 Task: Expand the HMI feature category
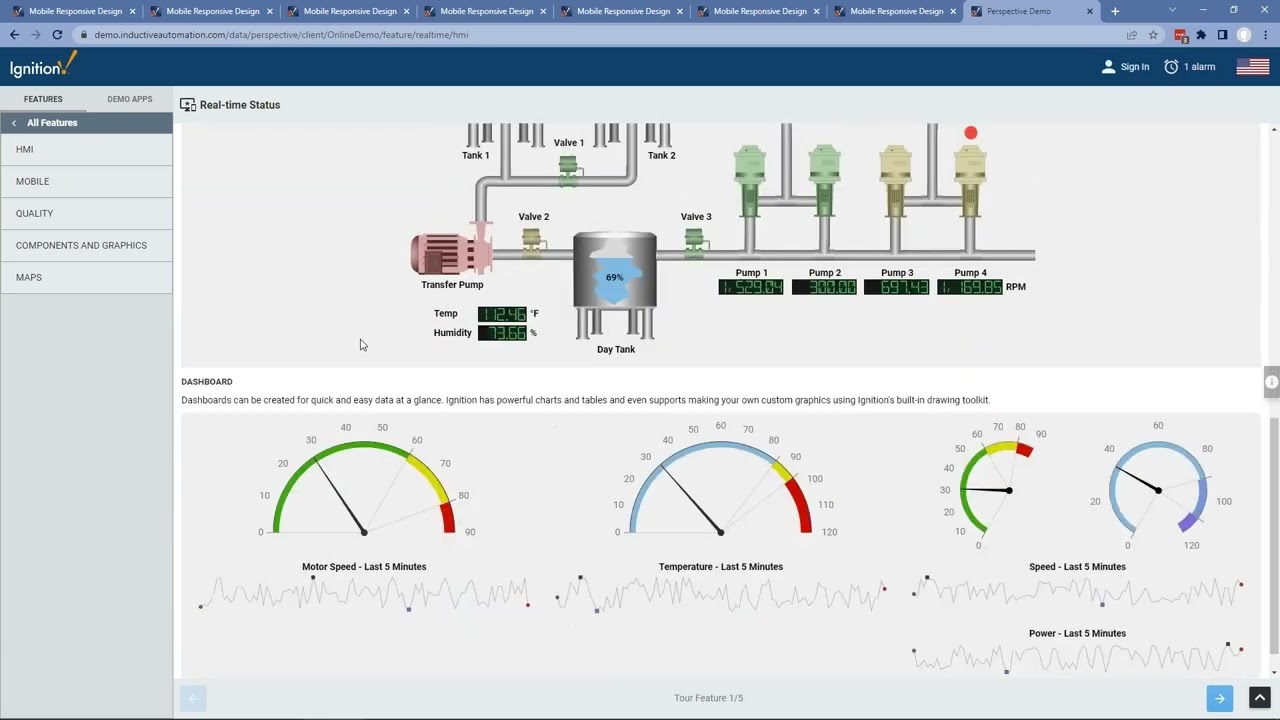point(25,149)
